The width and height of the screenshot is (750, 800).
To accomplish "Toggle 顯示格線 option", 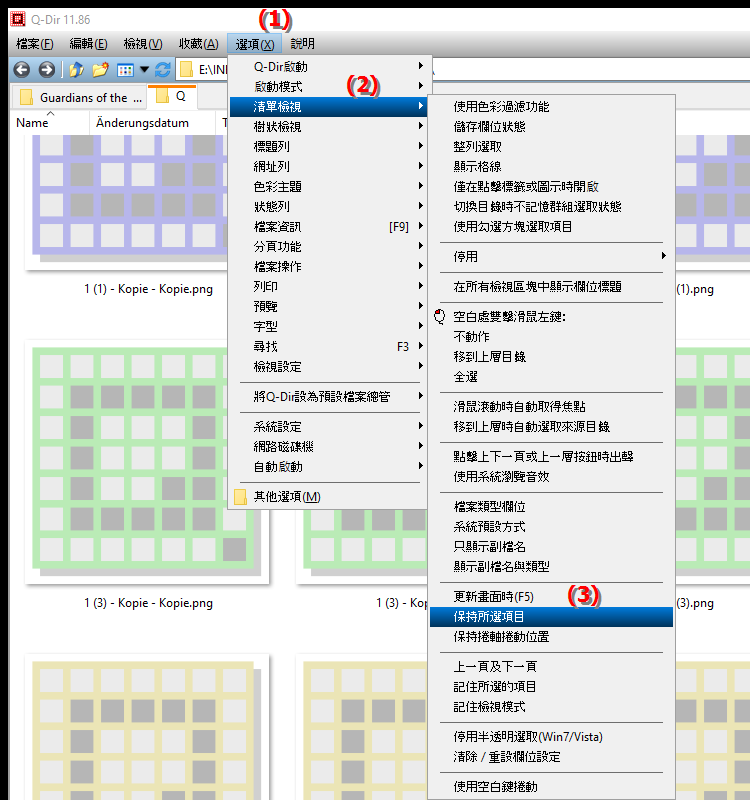I will click(551, 166).
